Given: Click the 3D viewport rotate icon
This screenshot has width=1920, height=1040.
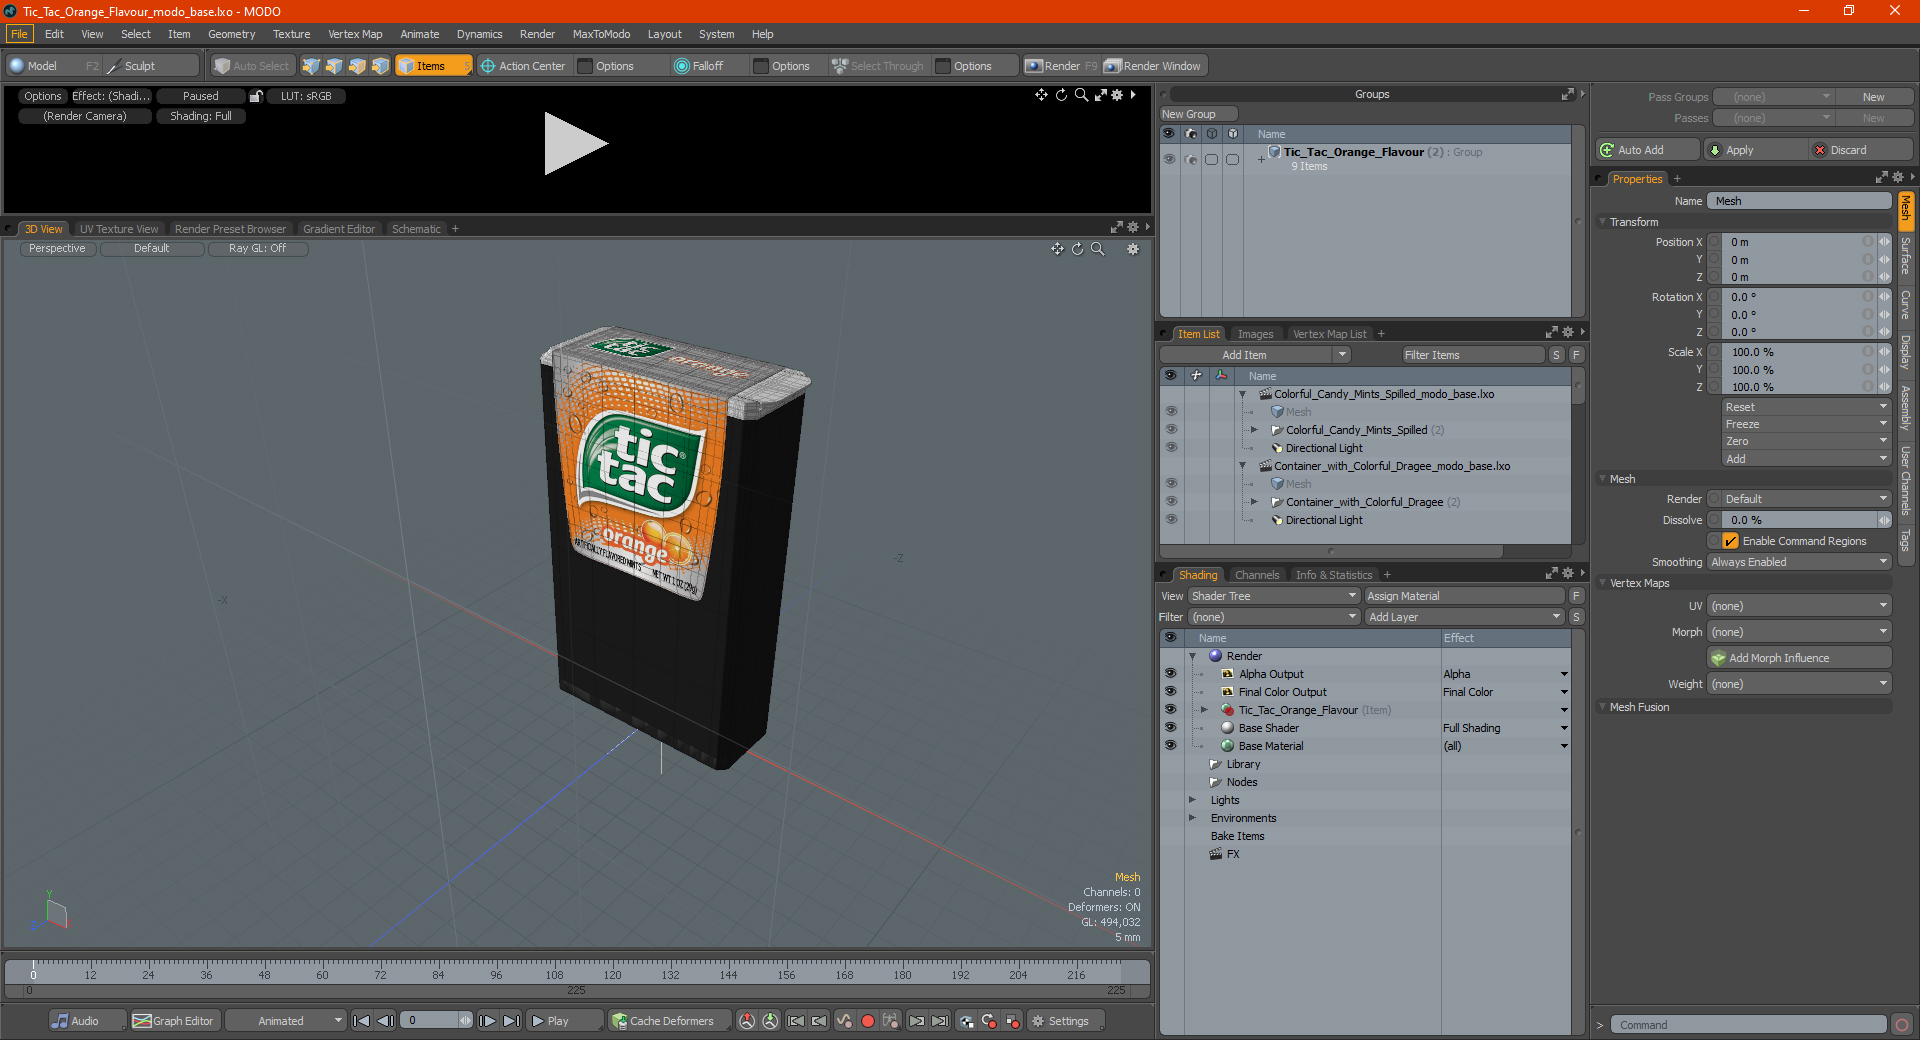Looking at the screenshot, I should tap(1078, 249).
